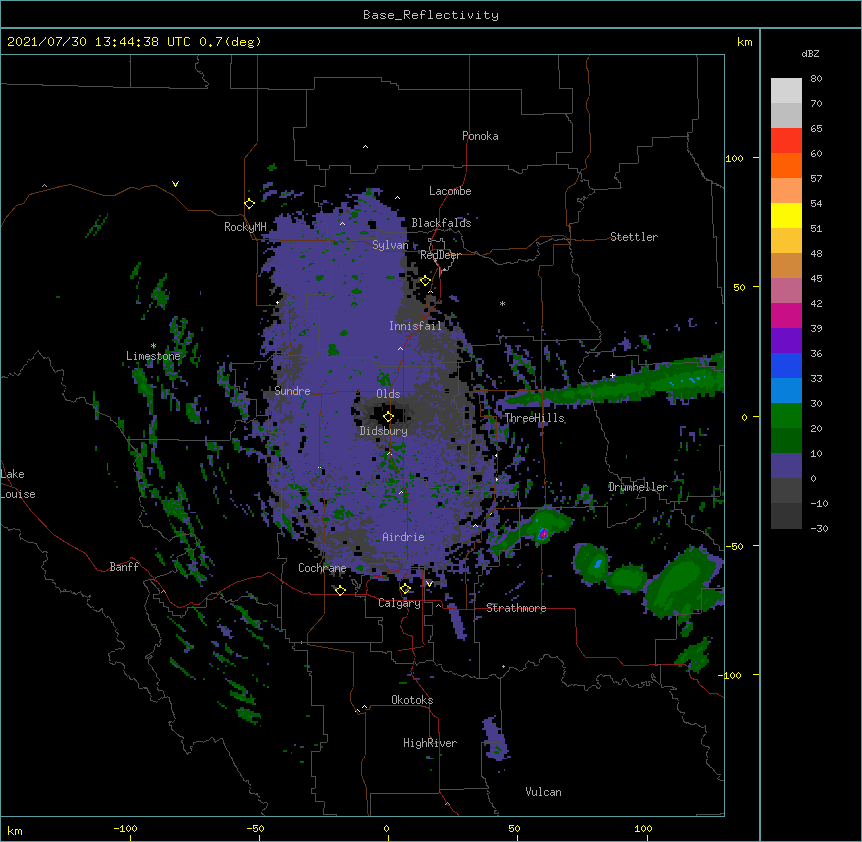This screenshot has width=862, height=842.
Task: Click the white asterisk marker above Limestone
Action: pos(153,346)
